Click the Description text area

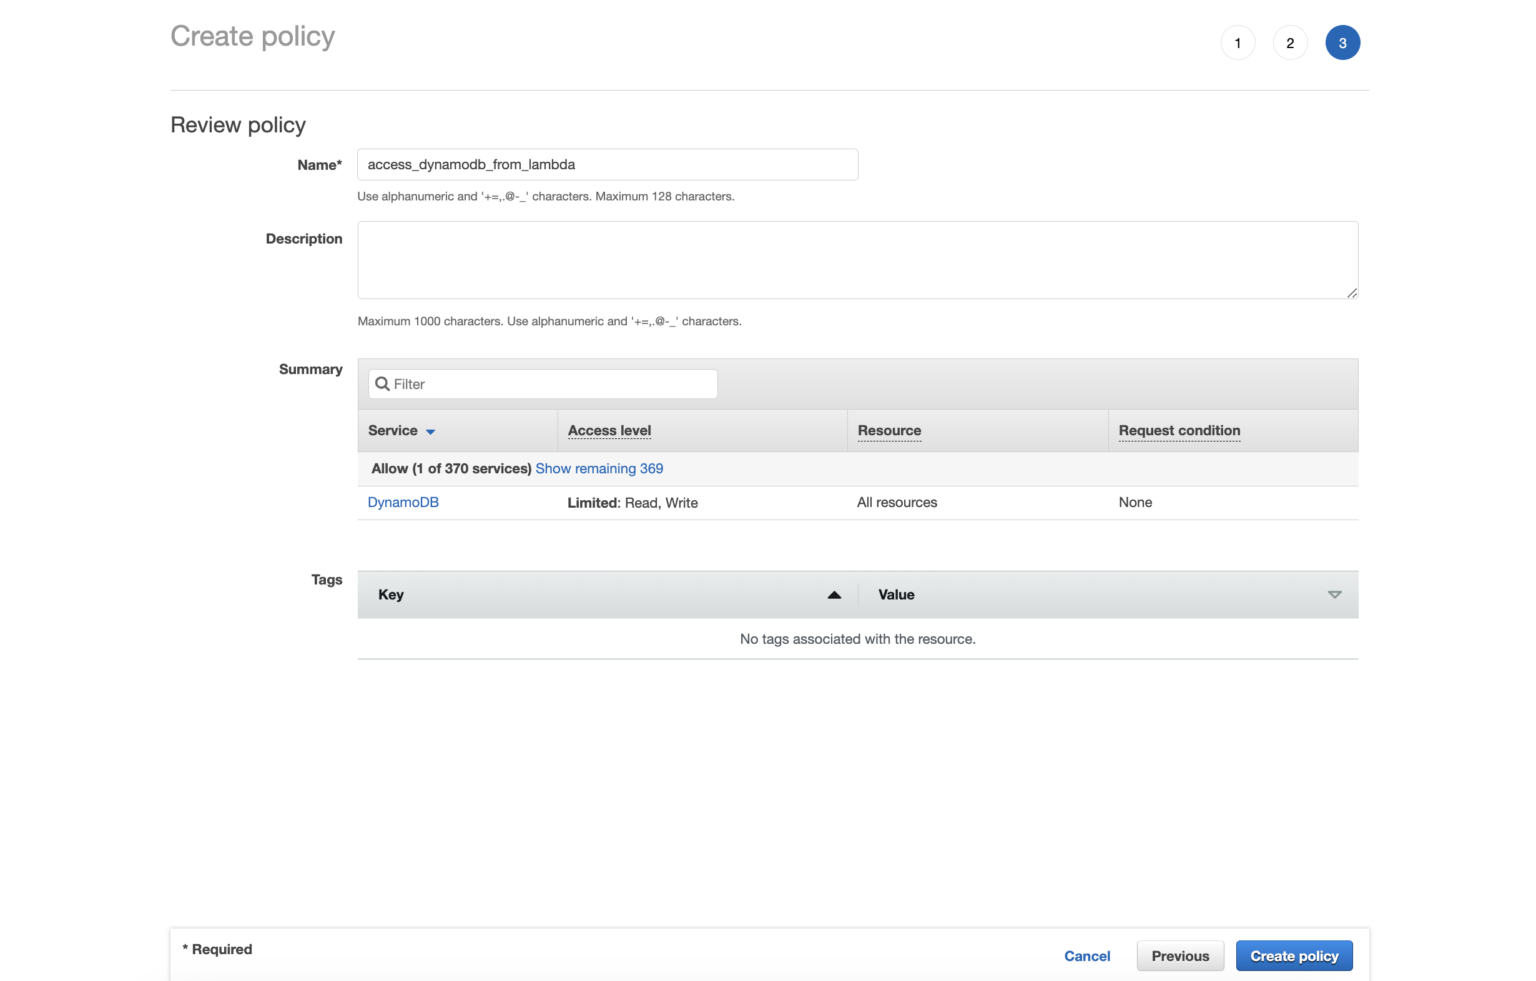[857, 260]
